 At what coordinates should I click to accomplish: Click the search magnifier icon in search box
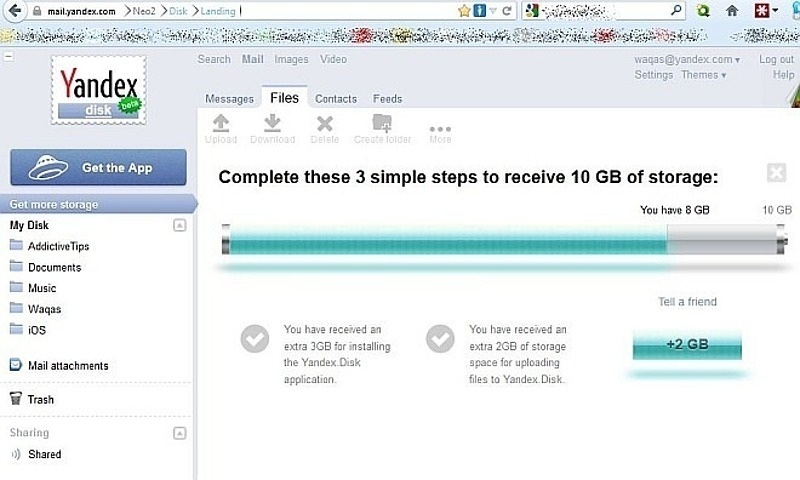(x=676, y=10)
